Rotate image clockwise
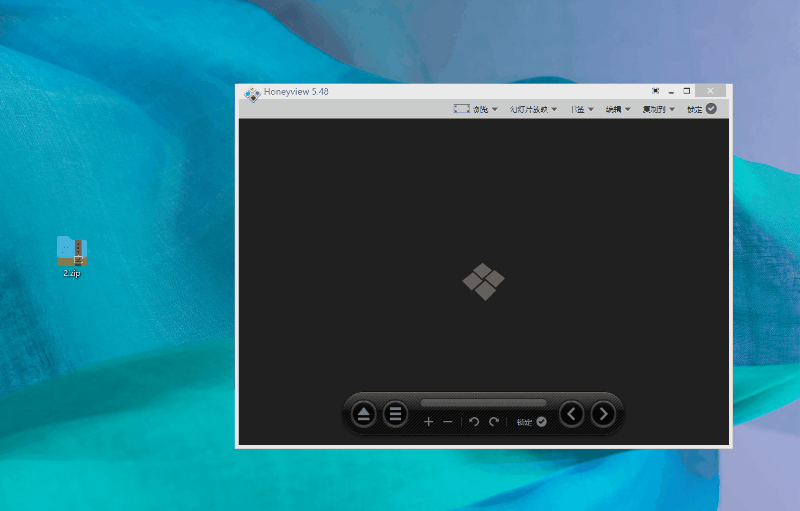Screen dimensions: 800x511 click(x=494, y=422)
